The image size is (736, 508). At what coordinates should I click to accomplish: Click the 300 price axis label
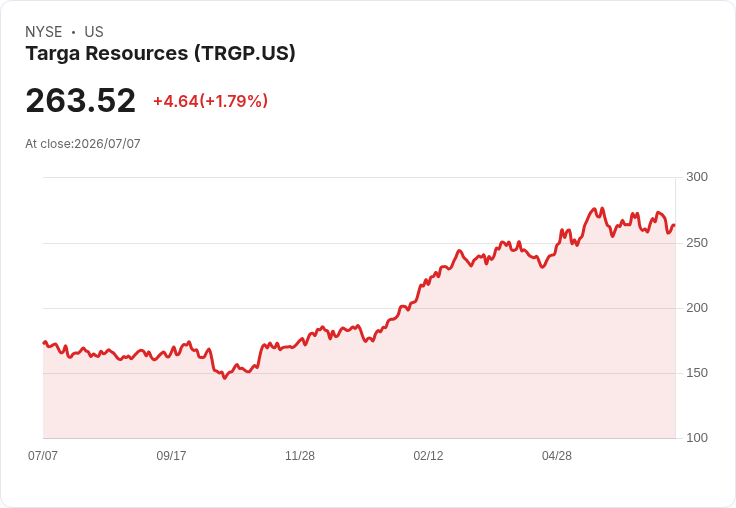tap(697, 177)
